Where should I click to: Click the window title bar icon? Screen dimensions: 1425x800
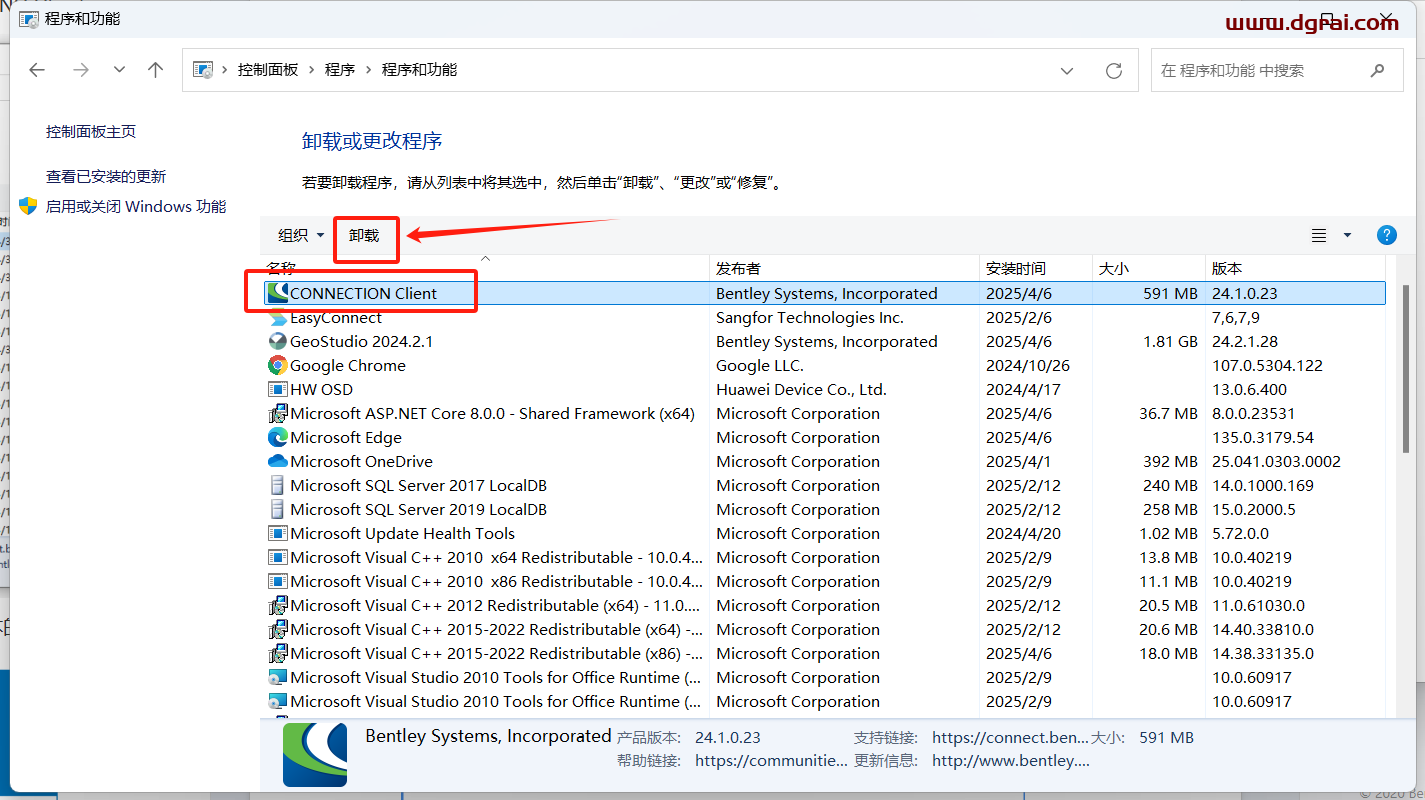click(28, 18)
